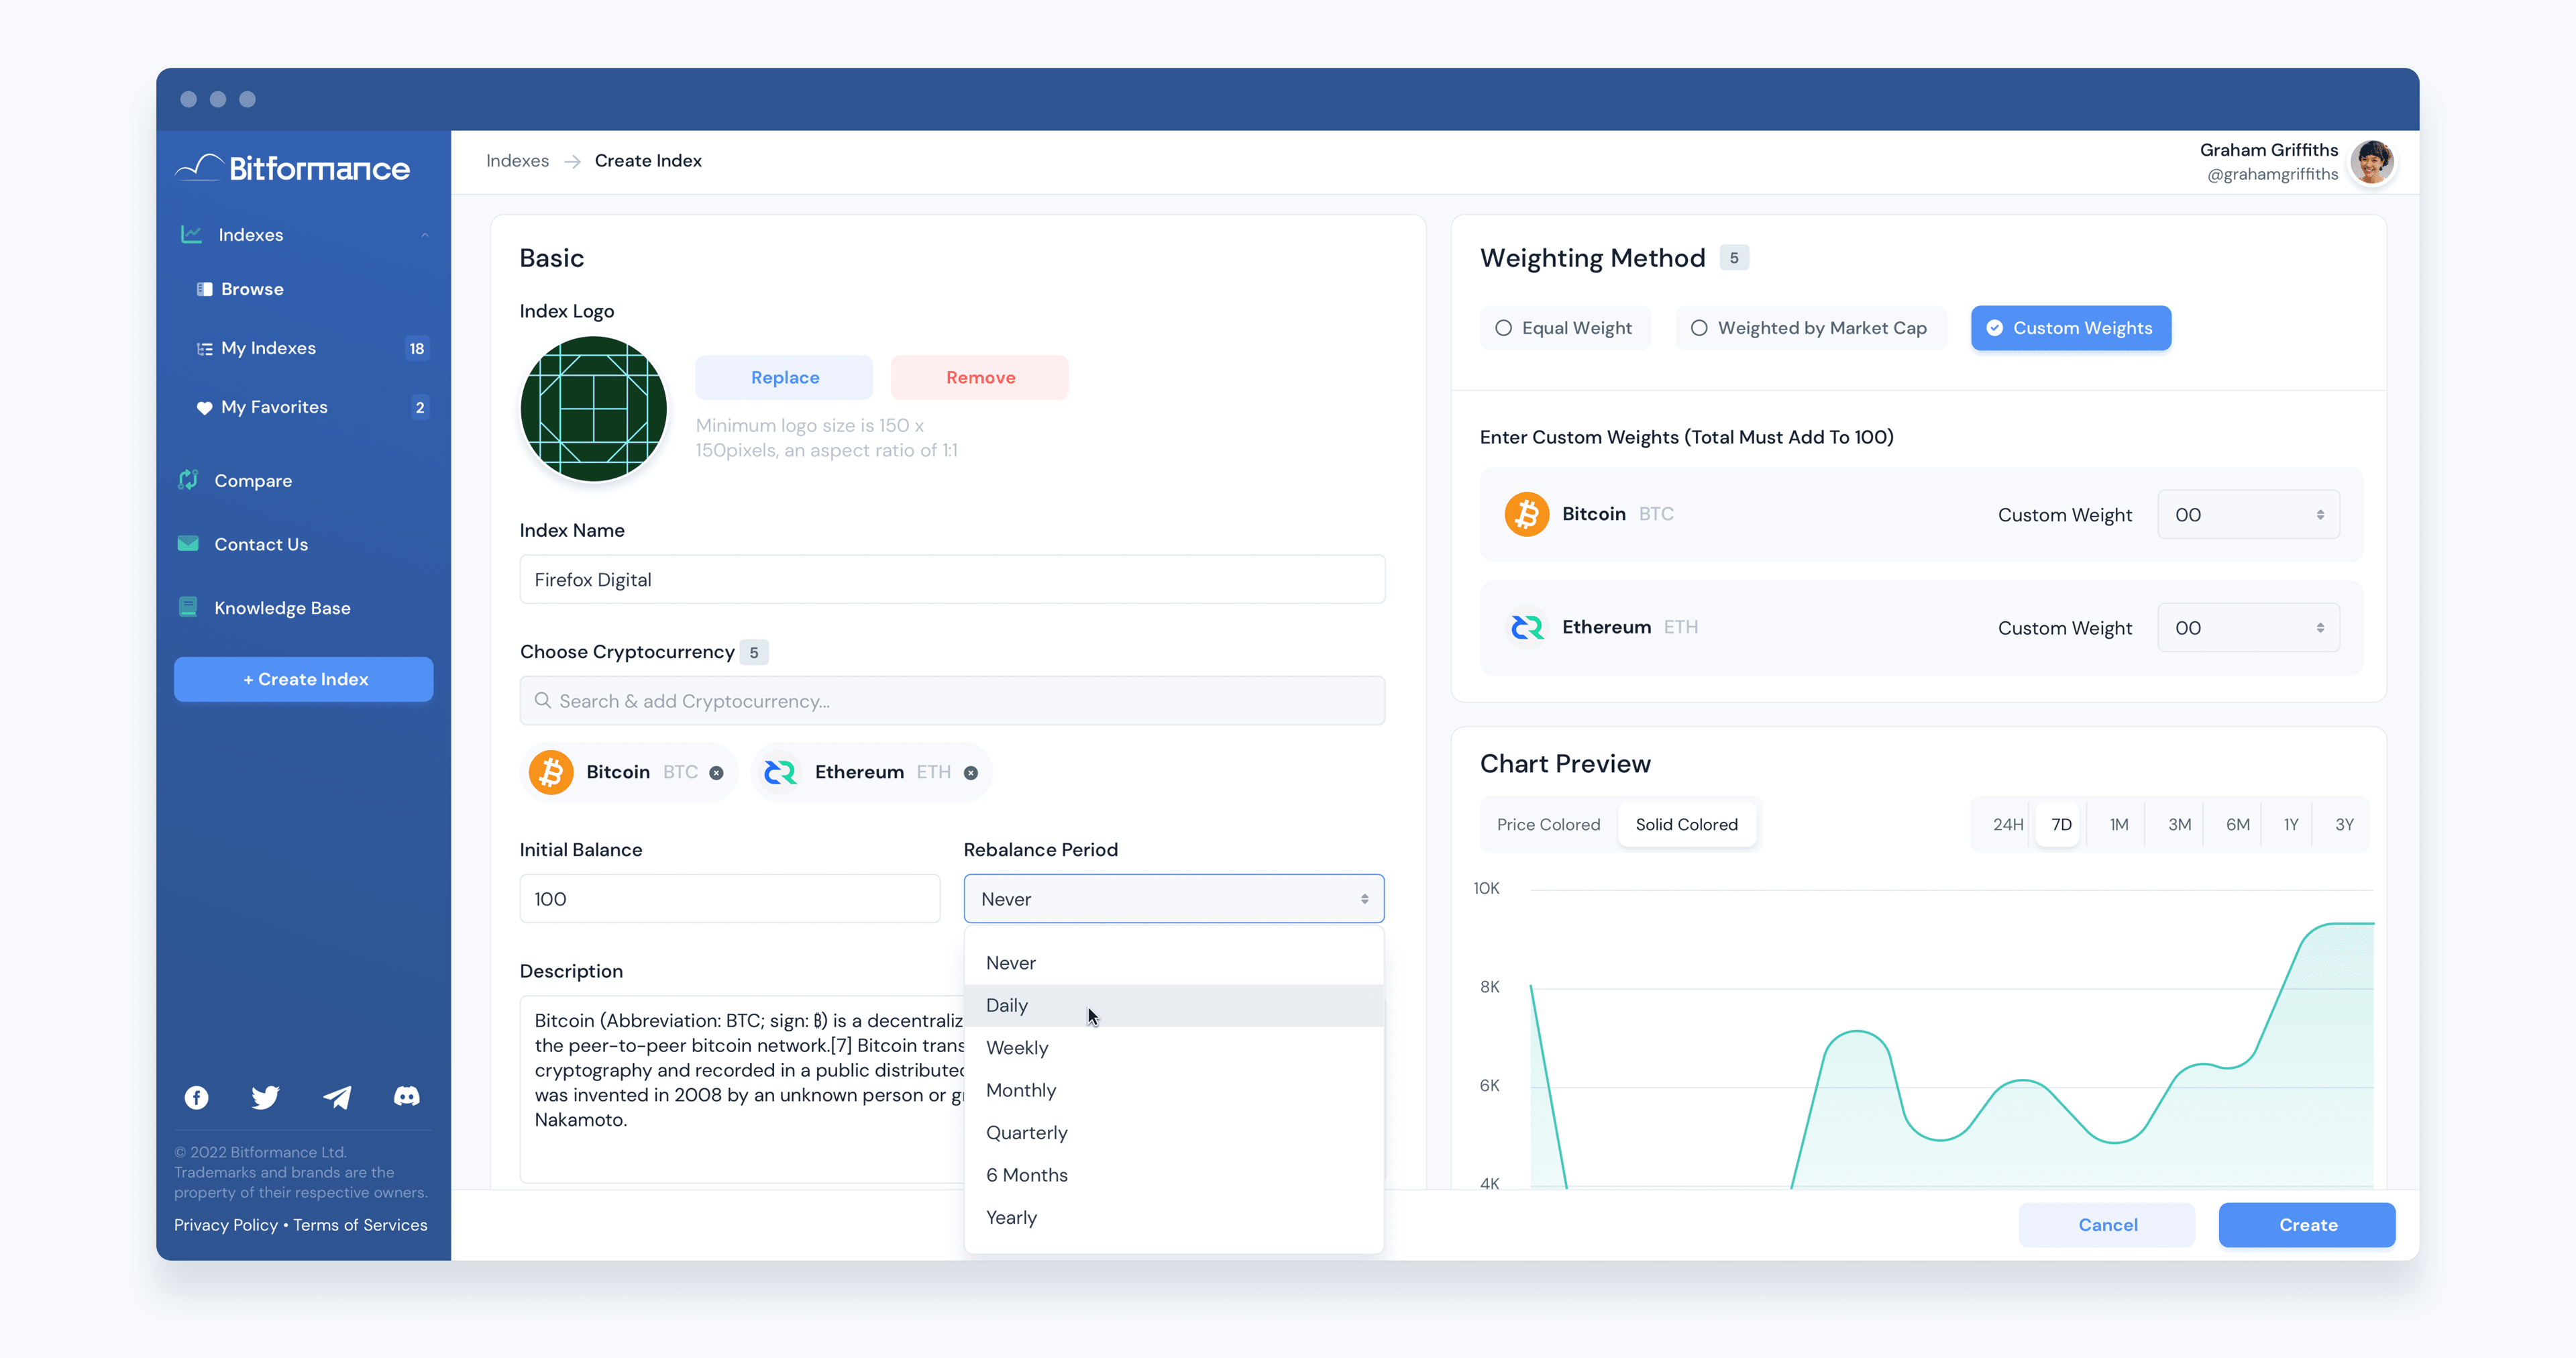This screenshot has width=2576, height=1358.
Task: Choose Monthly in rebalance list
Action: [1174, 1090]
